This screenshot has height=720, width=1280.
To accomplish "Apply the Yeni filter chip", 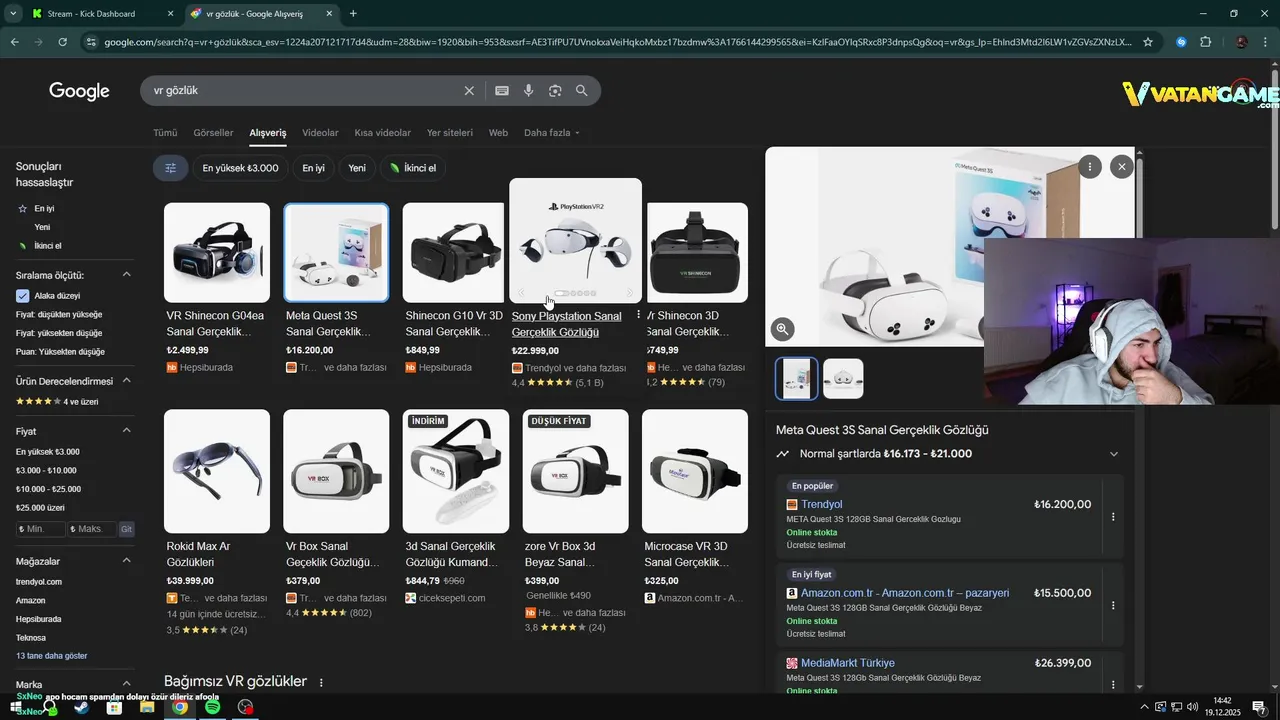I will click(357, 168).
